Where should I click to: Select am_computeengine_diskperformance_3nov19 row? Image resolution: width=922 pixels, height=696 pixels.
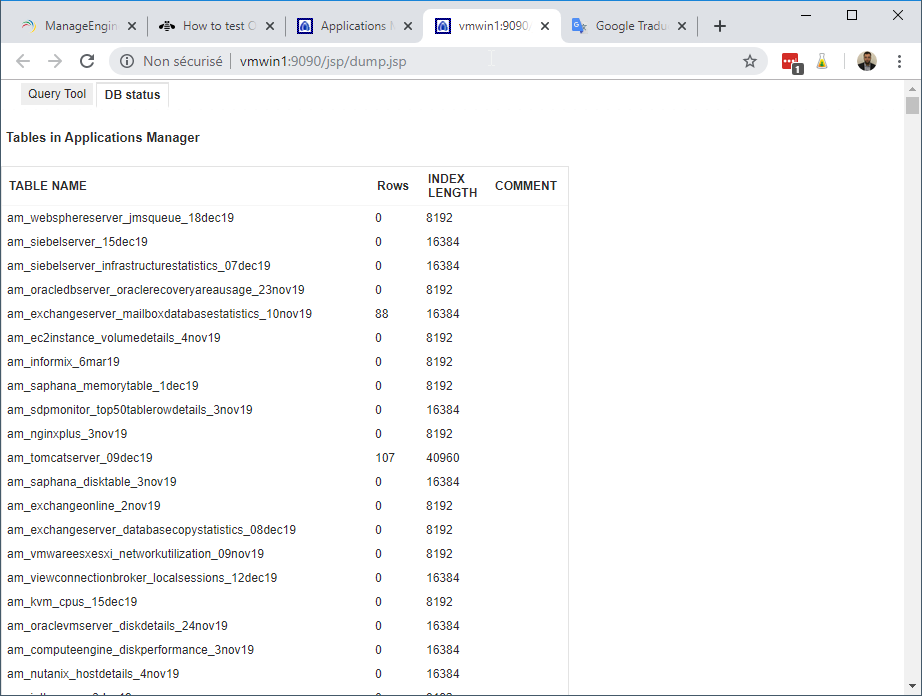[x=285, y=650]
